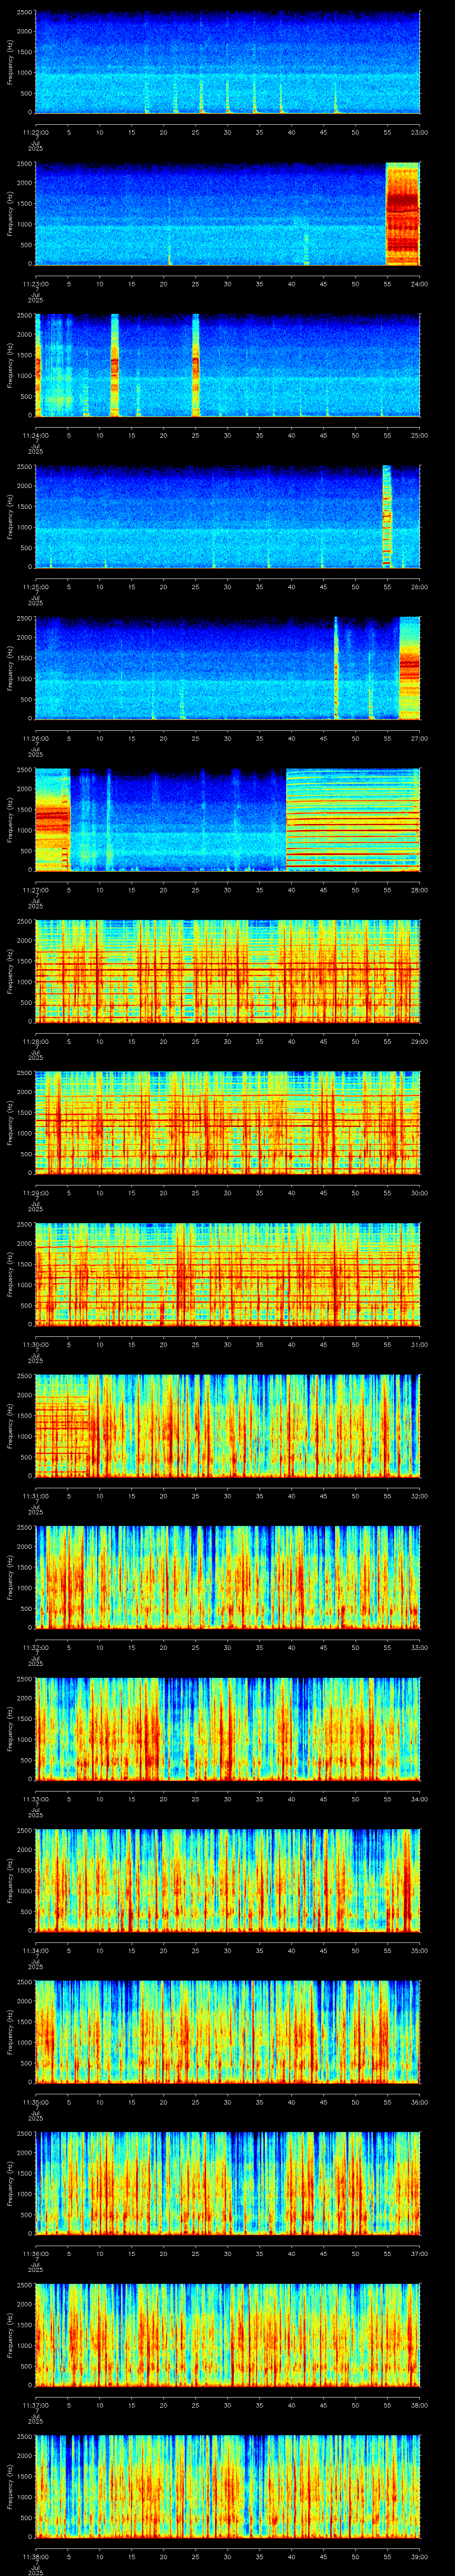Click the 11:29:00 start time label

[x=35, y=1193]
